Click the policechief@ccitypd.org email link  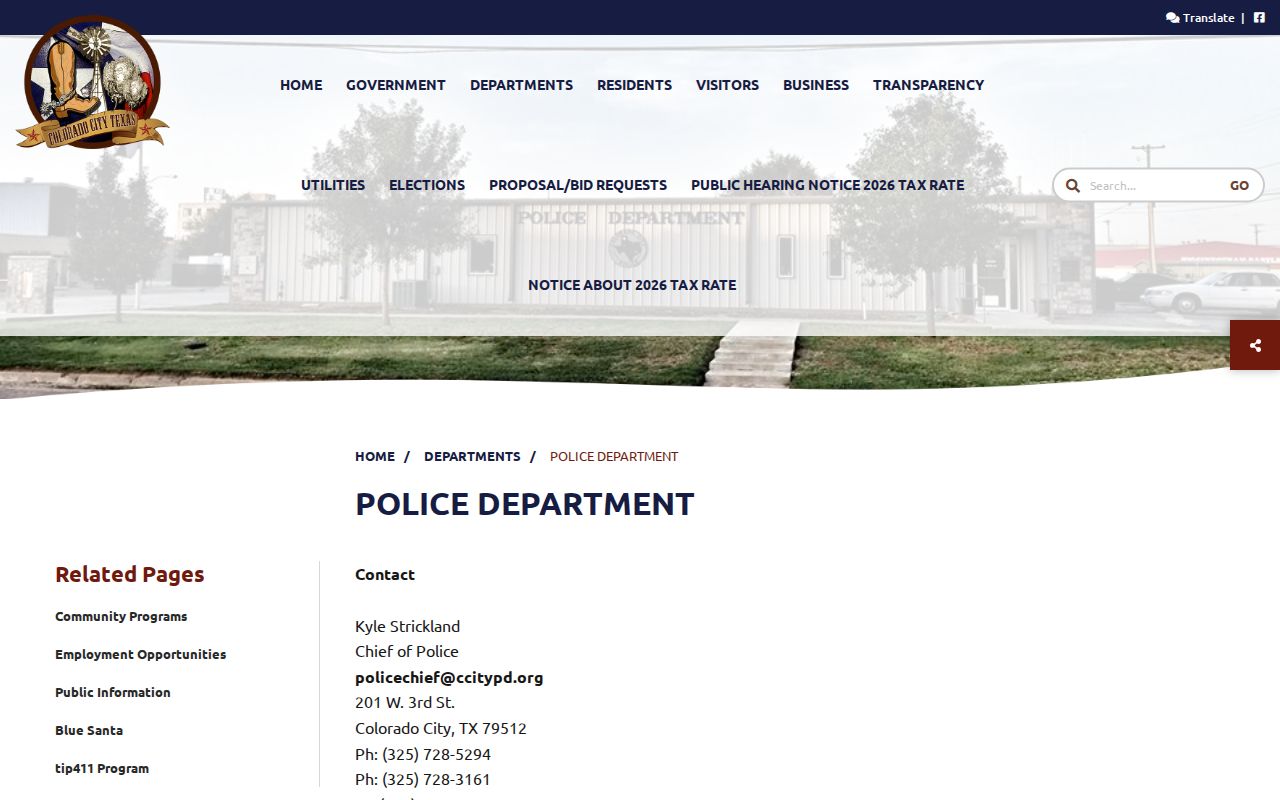click(x=449, y=677)
